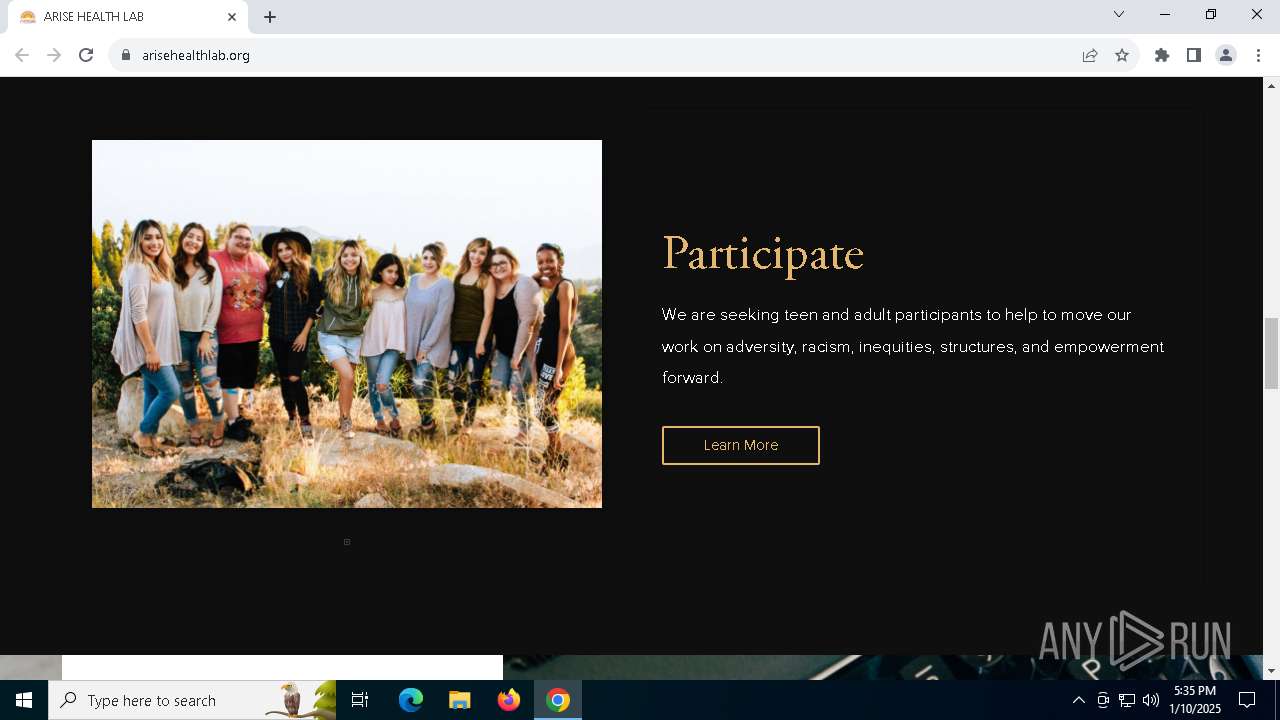Open the Windows Start menu

[x=24, y=700]
